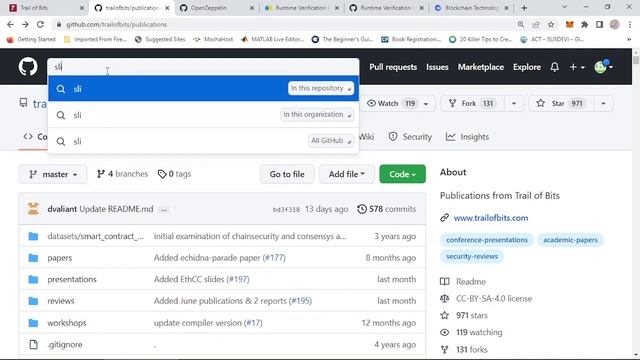Switch to the Insights tab
This screenshot has height=360, width=640.
tap(467, 137)
